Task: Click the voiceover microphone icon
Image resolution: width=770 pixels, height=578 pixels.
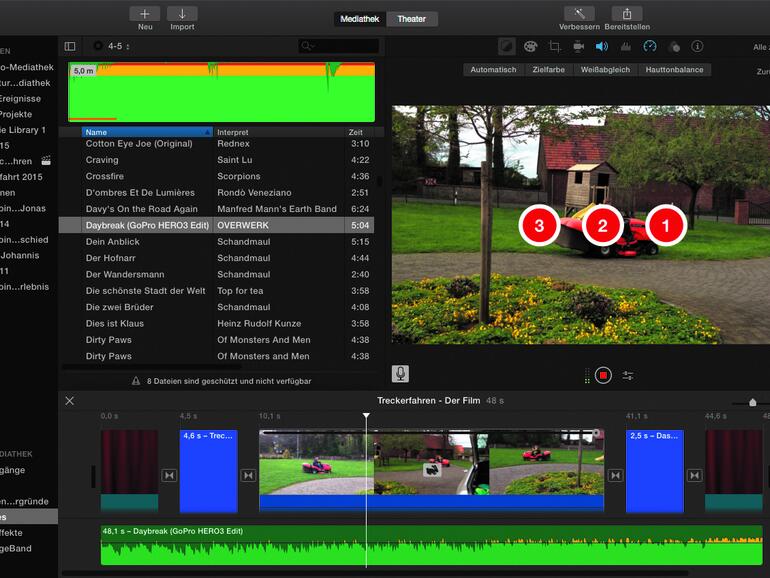Action: 400,374
